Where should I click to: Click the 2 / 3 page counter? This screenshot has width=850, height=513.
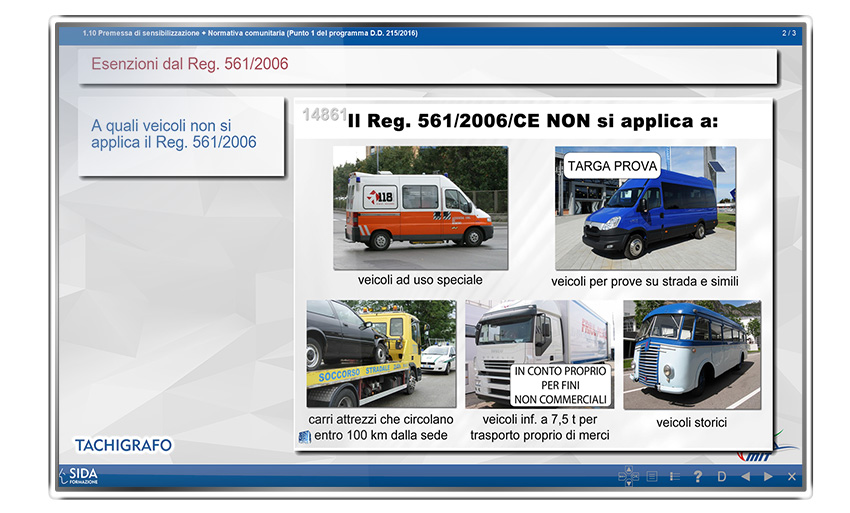tap(789, 33)
